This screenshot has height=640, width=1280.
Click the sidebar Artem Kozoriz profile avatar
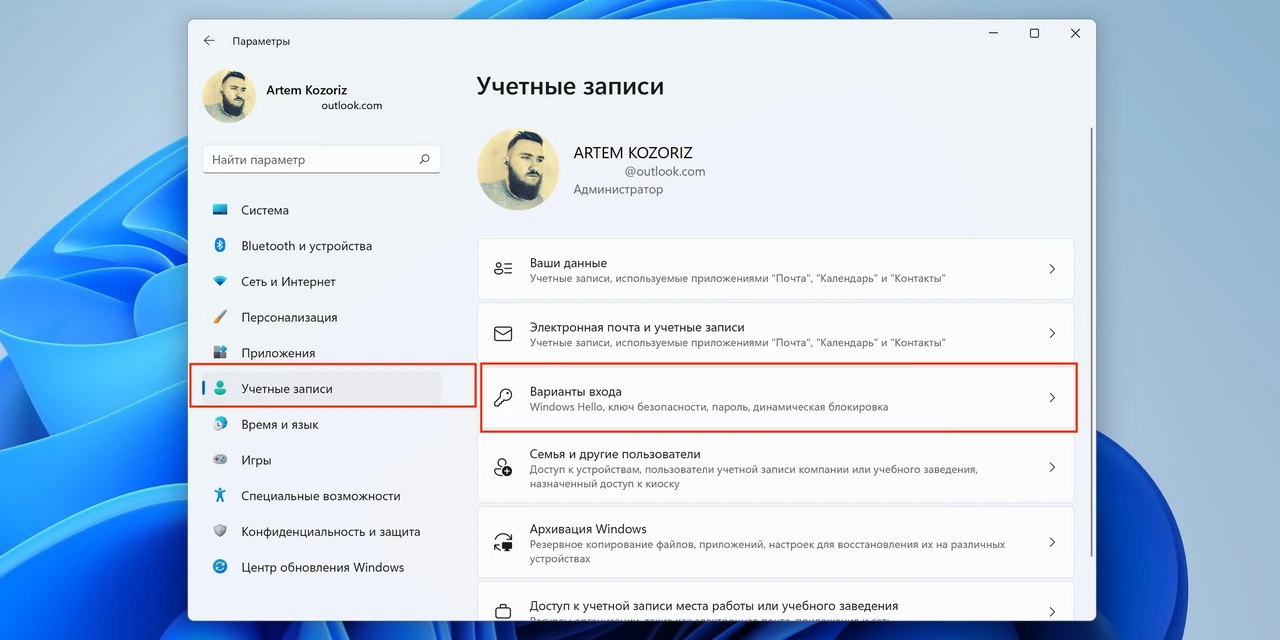click(x=229, y=96)
